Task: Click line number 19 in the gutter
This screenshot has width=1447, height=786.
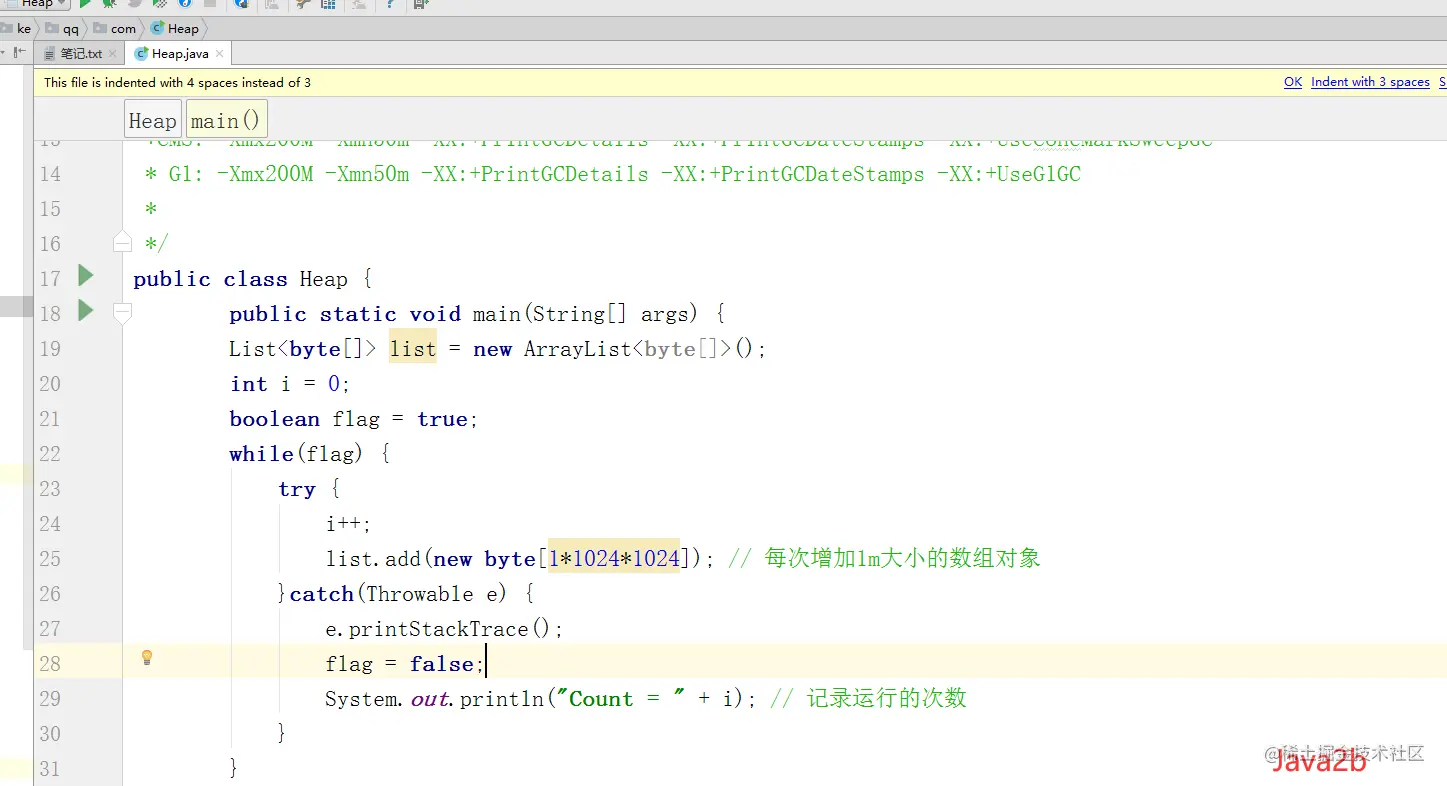Action: click(50, 349)
